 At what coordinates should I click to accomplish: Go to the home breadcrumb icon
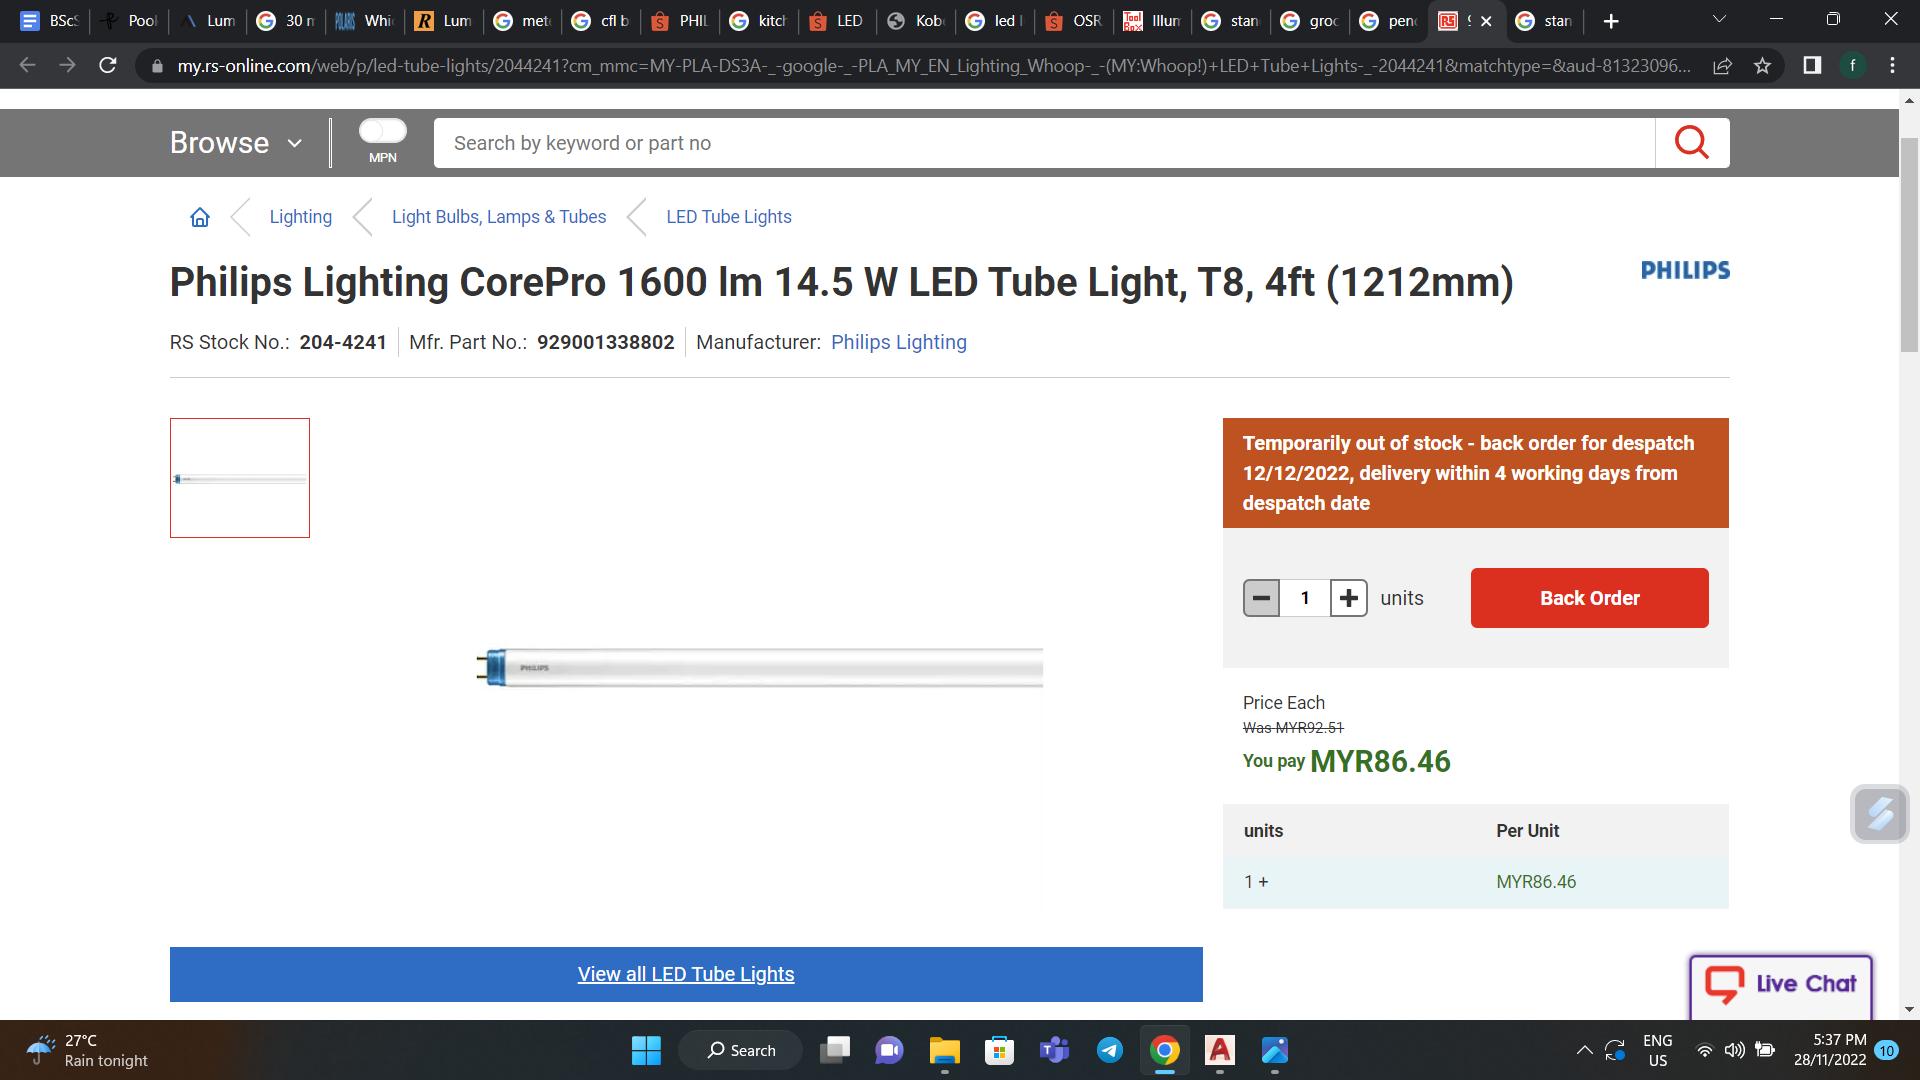coord(200,217)
